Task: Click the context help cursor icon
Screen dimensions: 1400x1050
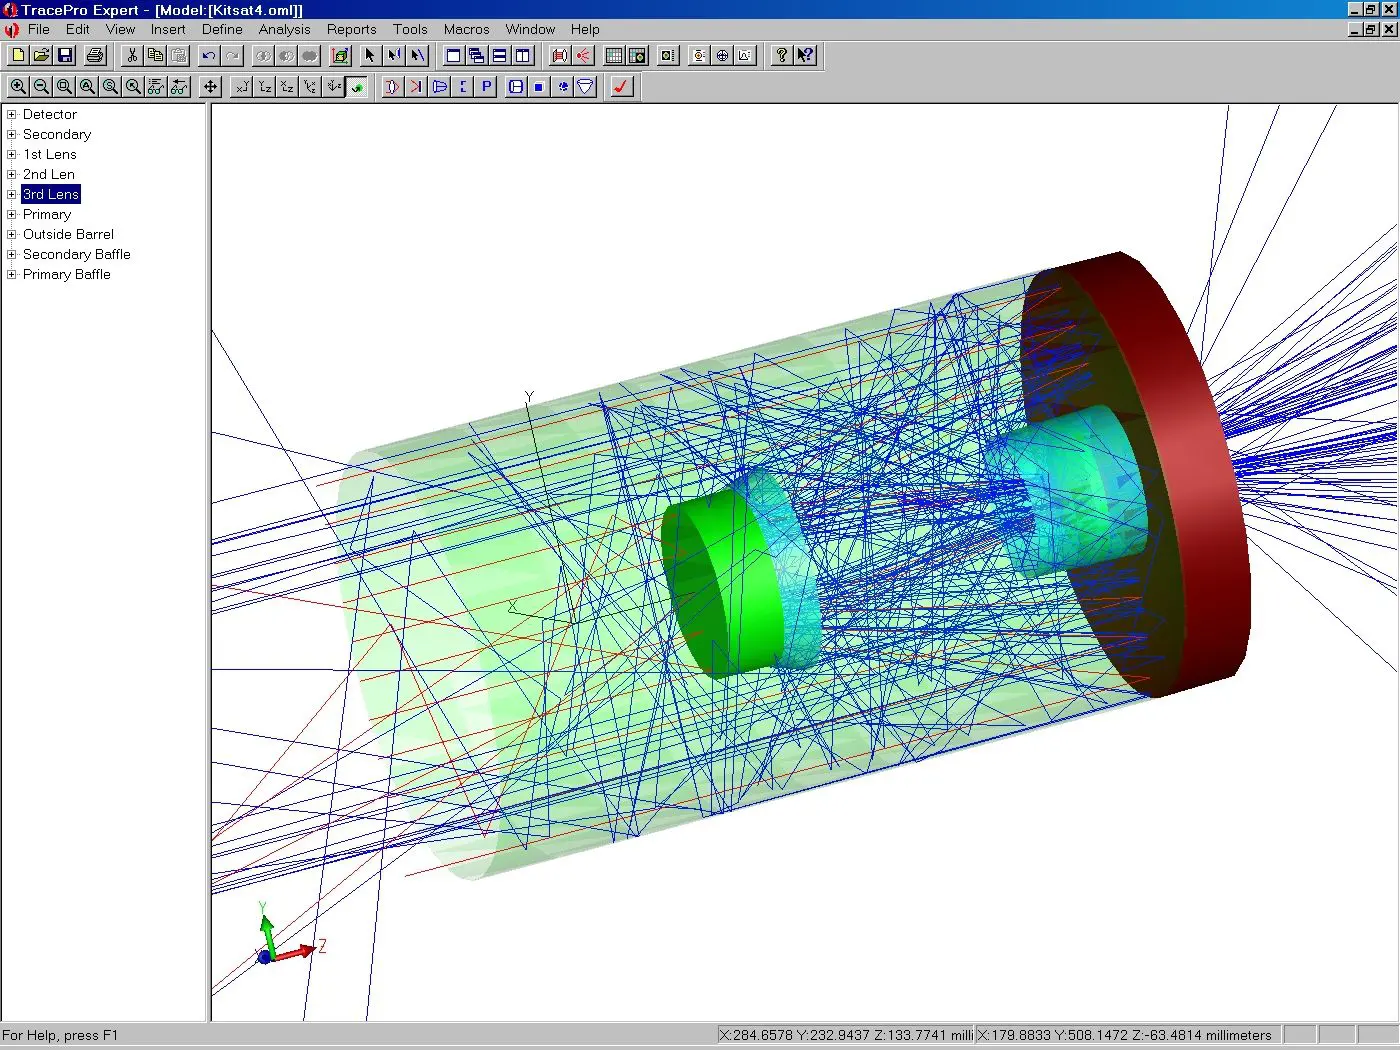Action: [805, 56]
